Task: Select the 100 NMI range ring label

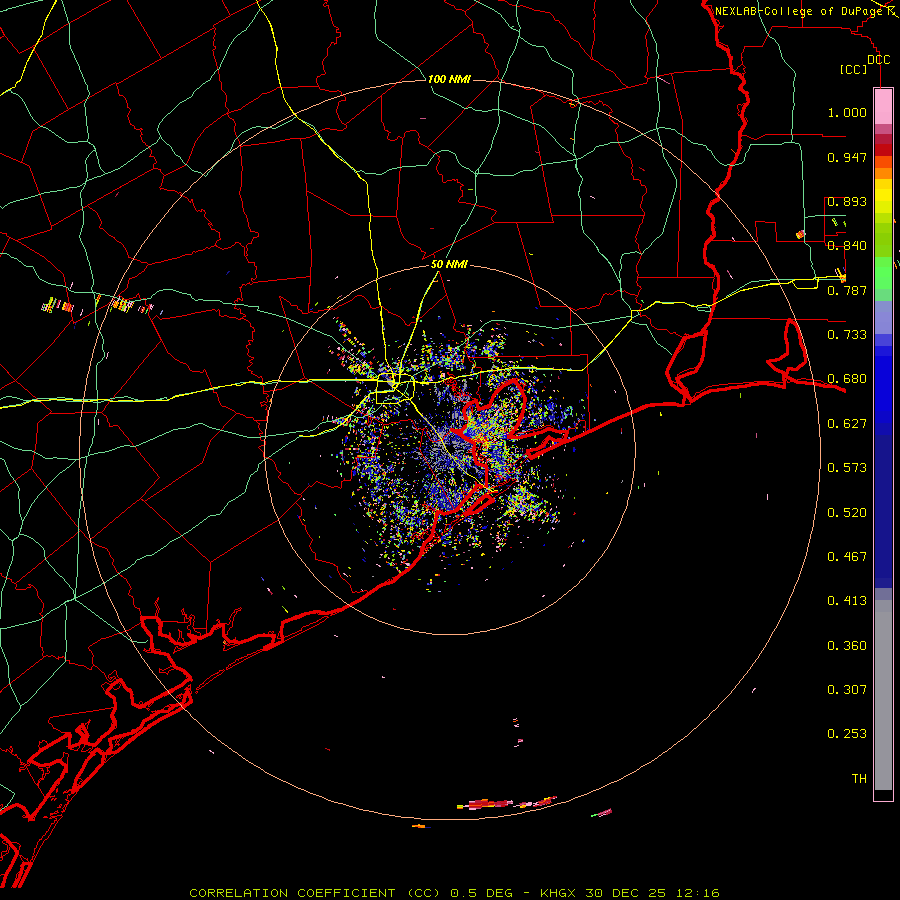Action: (x=449, y=79)
